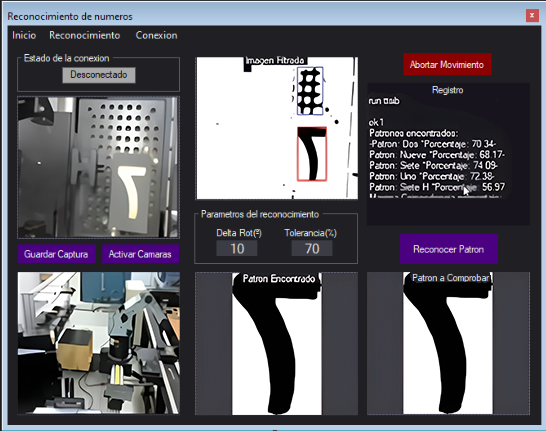Click the 'Registro' heading
The width and height of the screenshot is (546, 431).
[x=447, y=90]
